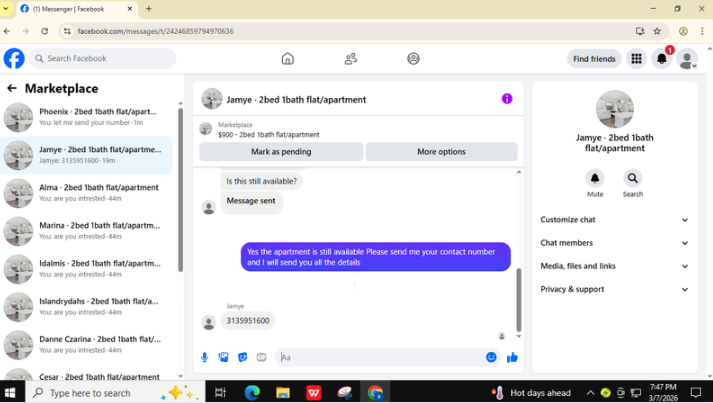Open the account profile avatar menu

[687, 59]
